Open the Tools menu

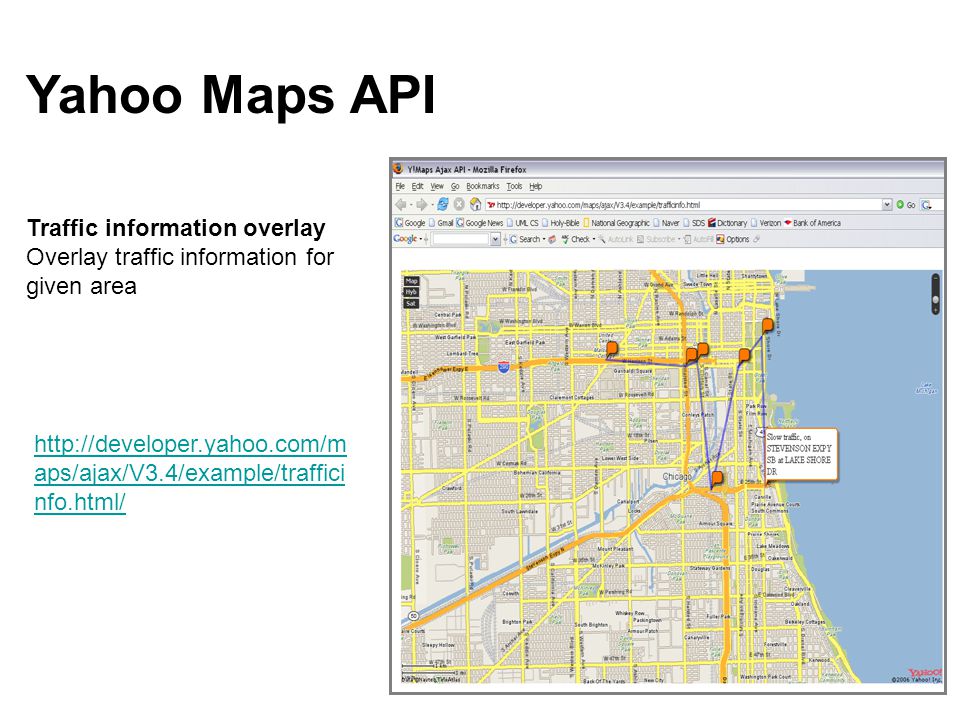coord(514,186)
